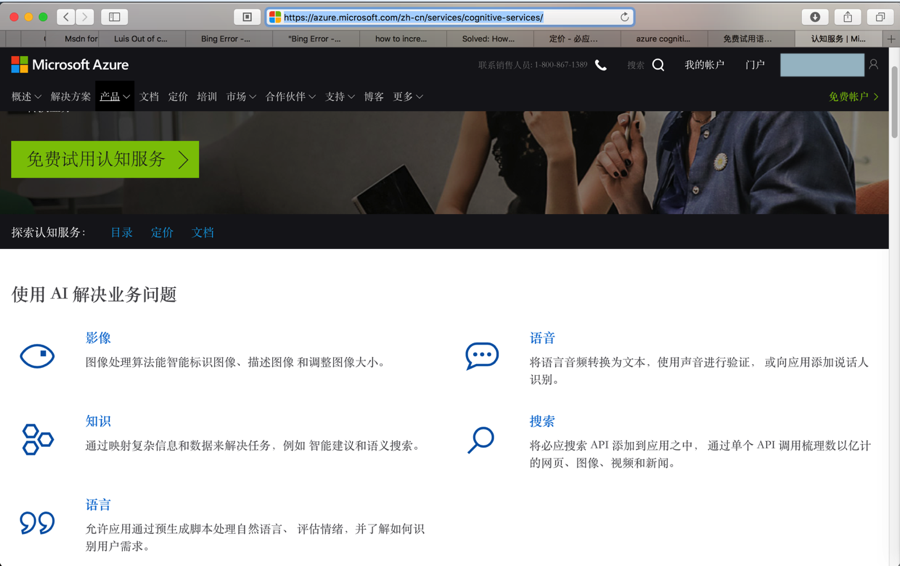Click the 目录 link in explore bar
900x566 pixels.
coord(122,232)
